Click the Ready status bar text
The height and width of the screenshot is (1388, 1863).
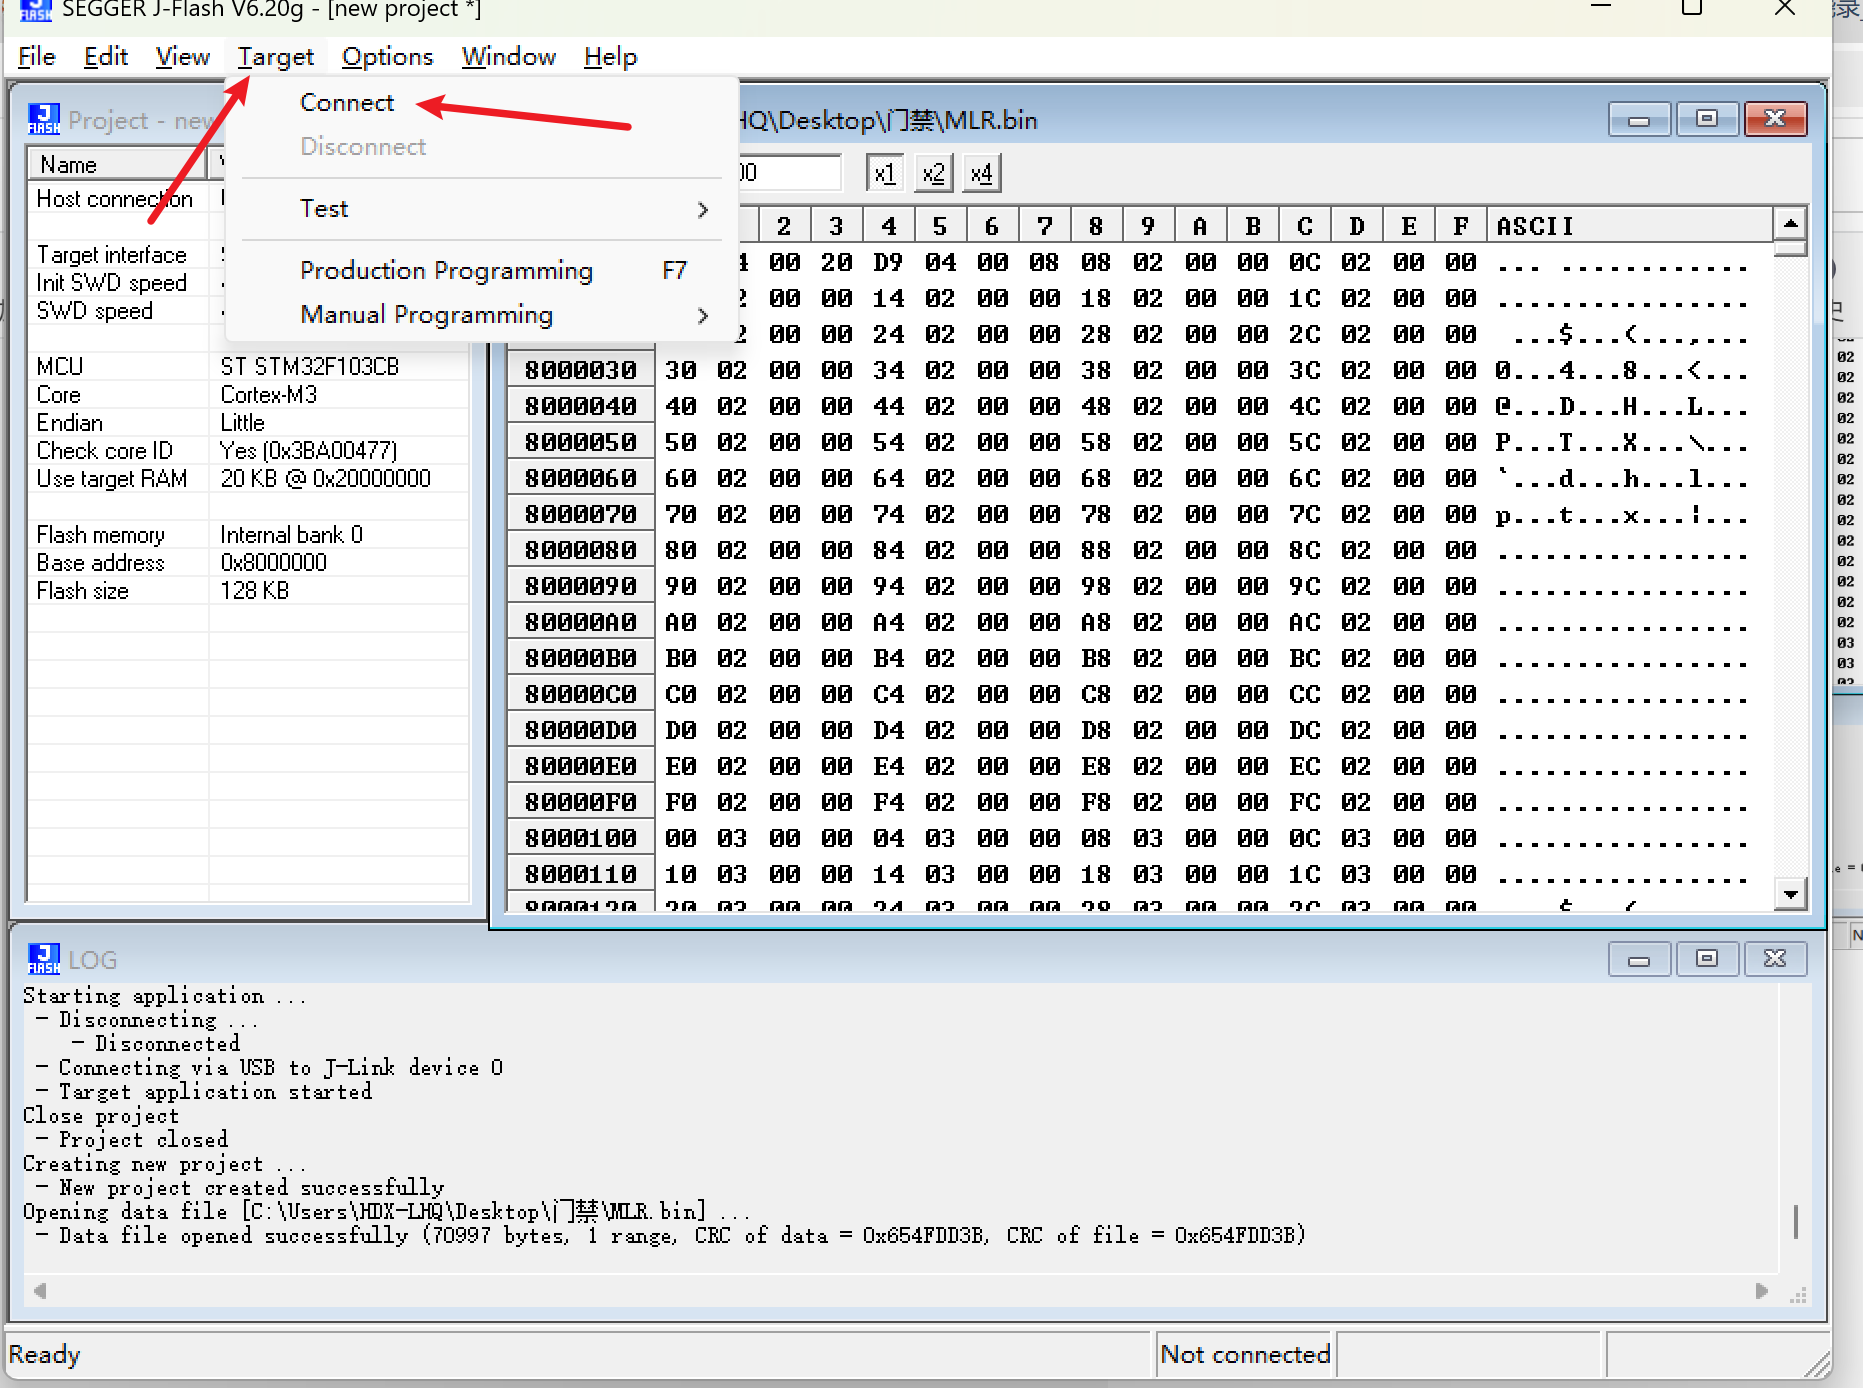[45, 1355]
